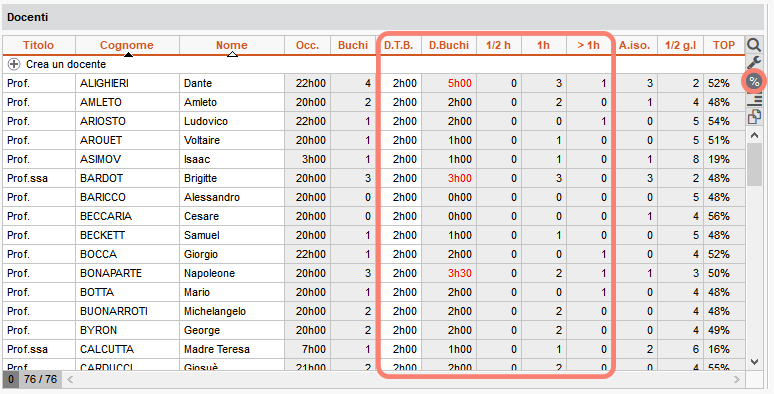Click the vertical scrollbar thumb
The height and width of the screenshot is (394, 774).
coord(754,164)
